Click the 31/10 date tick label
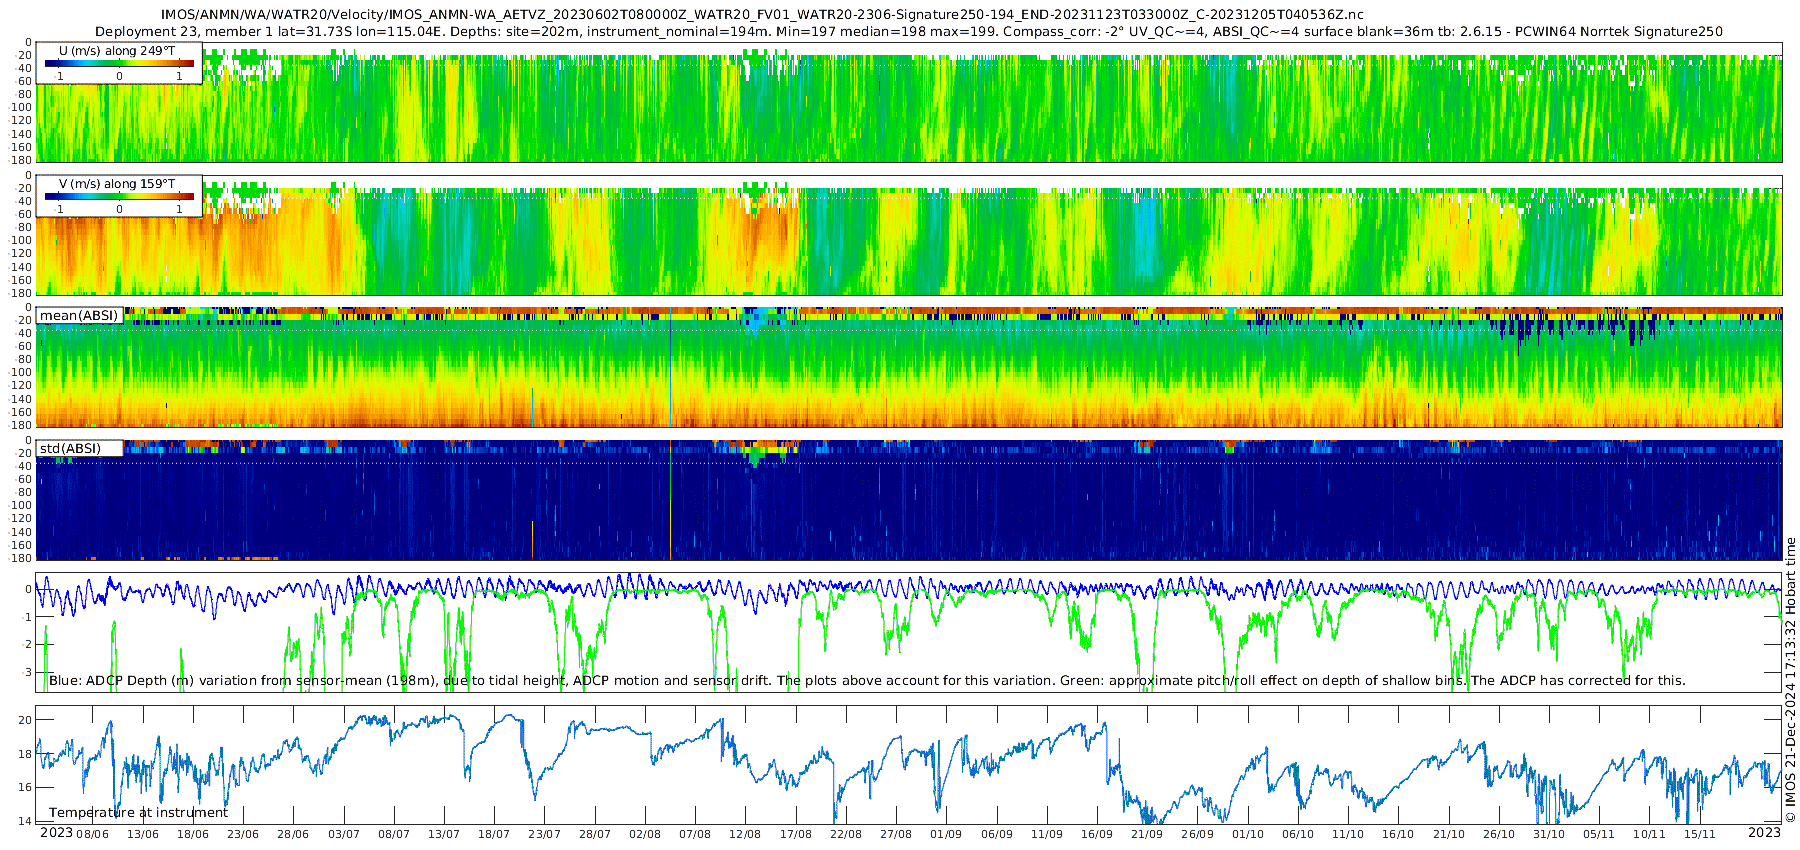The height and width of the screenshot is (850, 1800). point(1549,834)
